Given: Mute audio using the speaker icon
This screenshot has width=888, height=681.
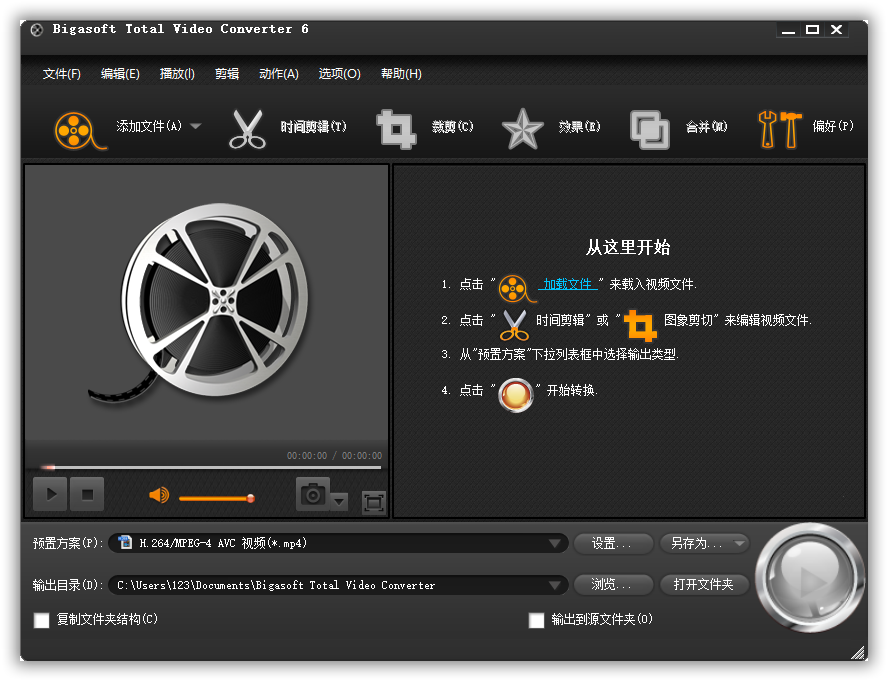Looking at the screenshot, I should point(159,495).
